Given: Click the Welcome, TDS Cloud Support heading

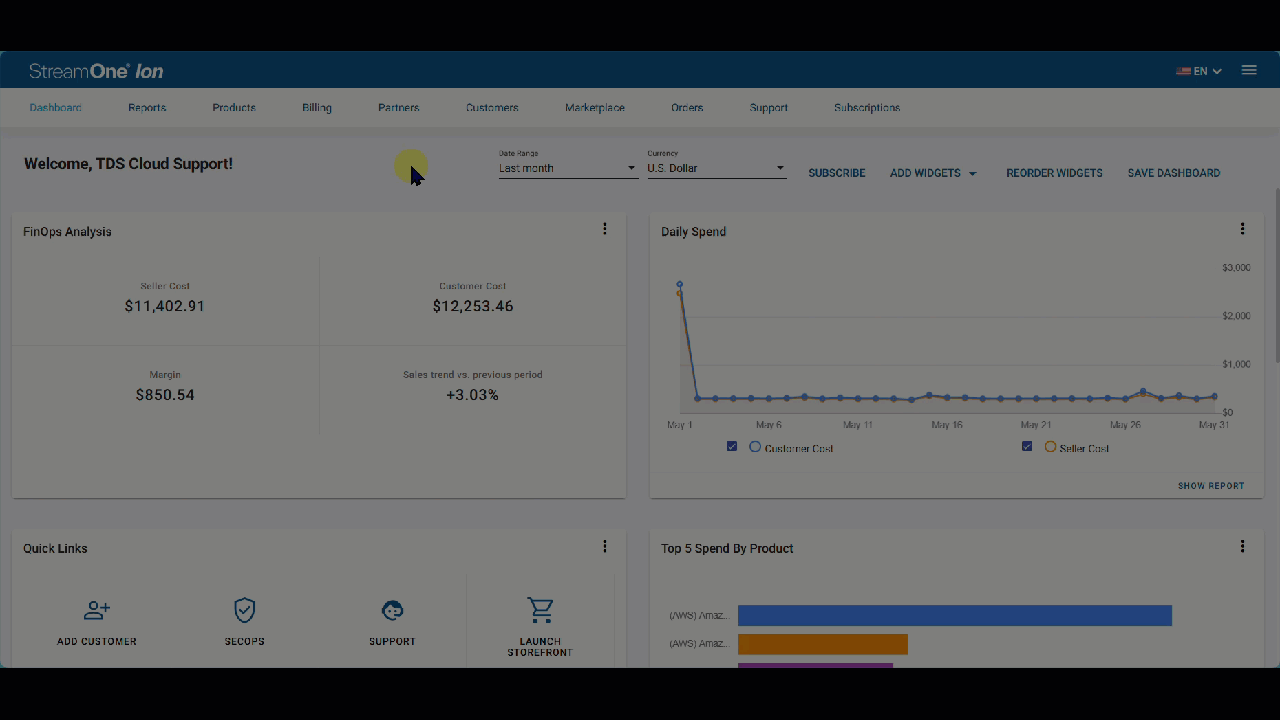Looking at the screenshot, I should click(x=128, y=164).
